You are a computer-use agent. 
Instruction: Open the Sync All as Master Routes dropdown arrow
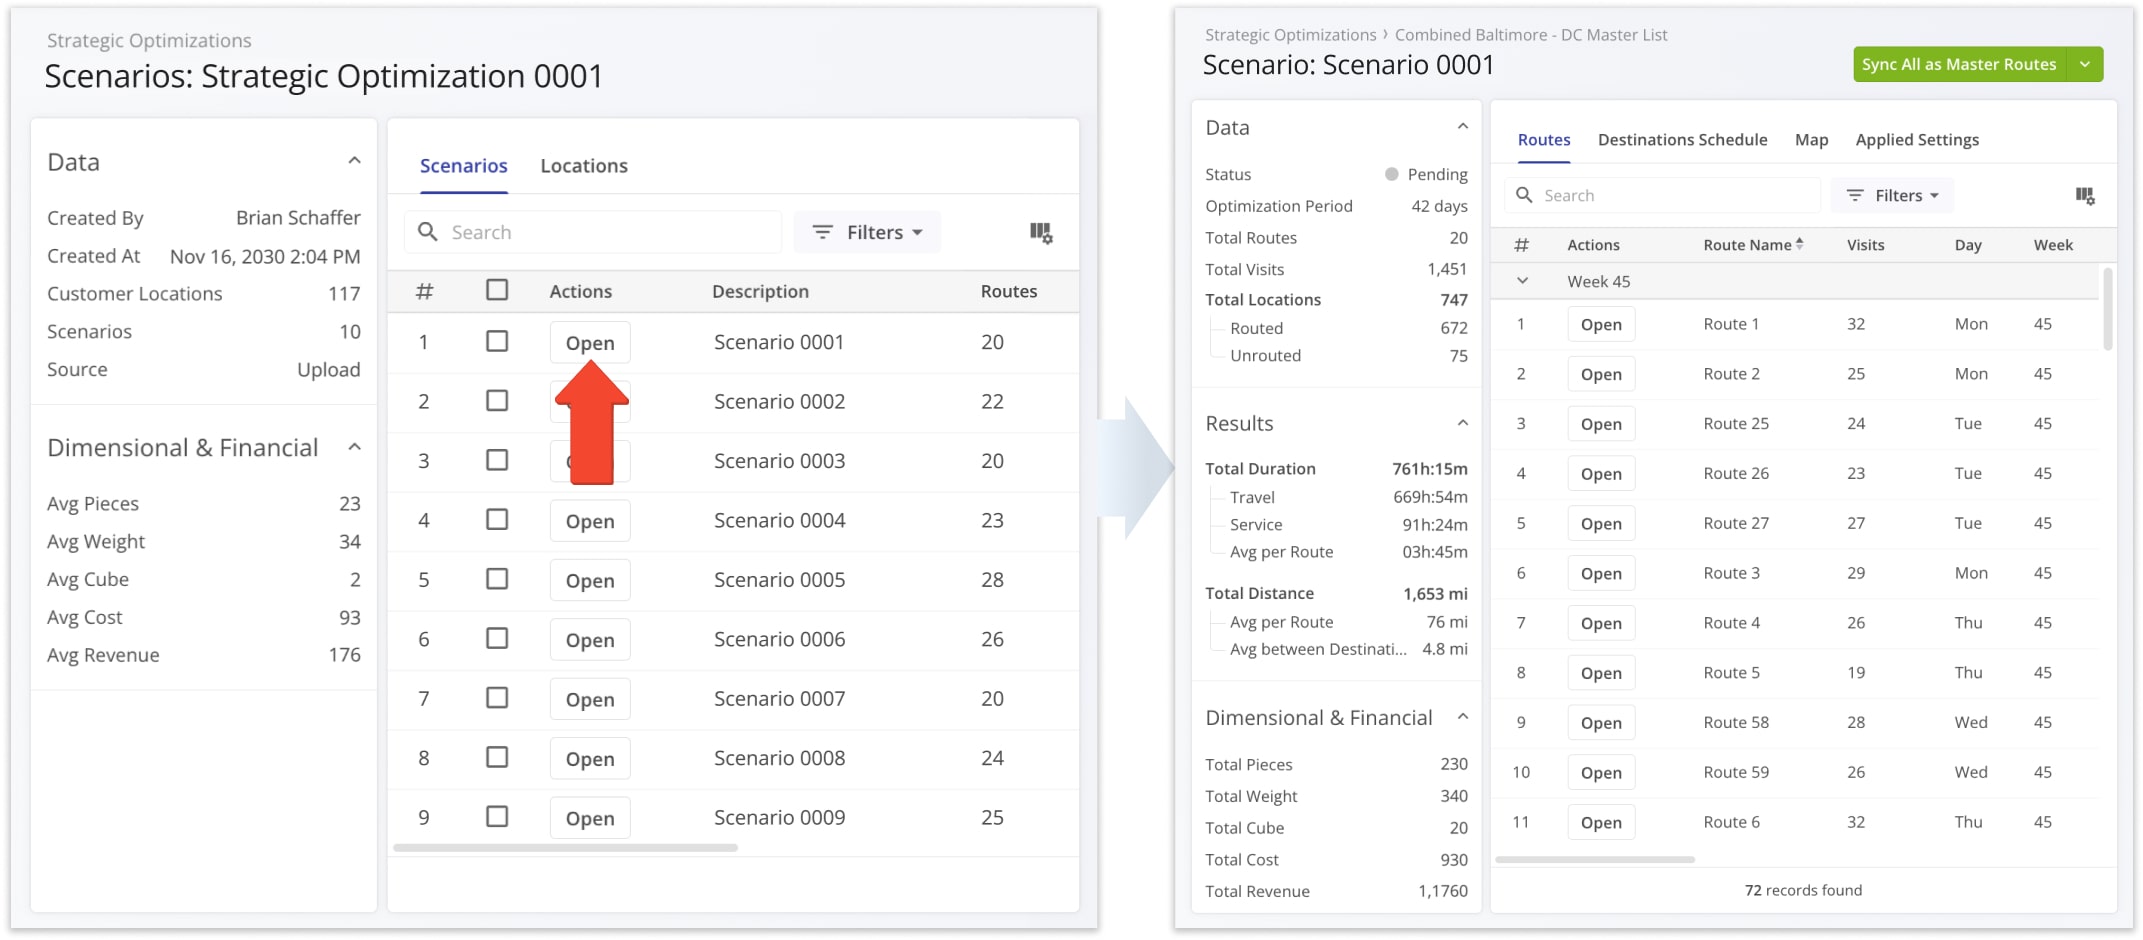pos(2086,64)
